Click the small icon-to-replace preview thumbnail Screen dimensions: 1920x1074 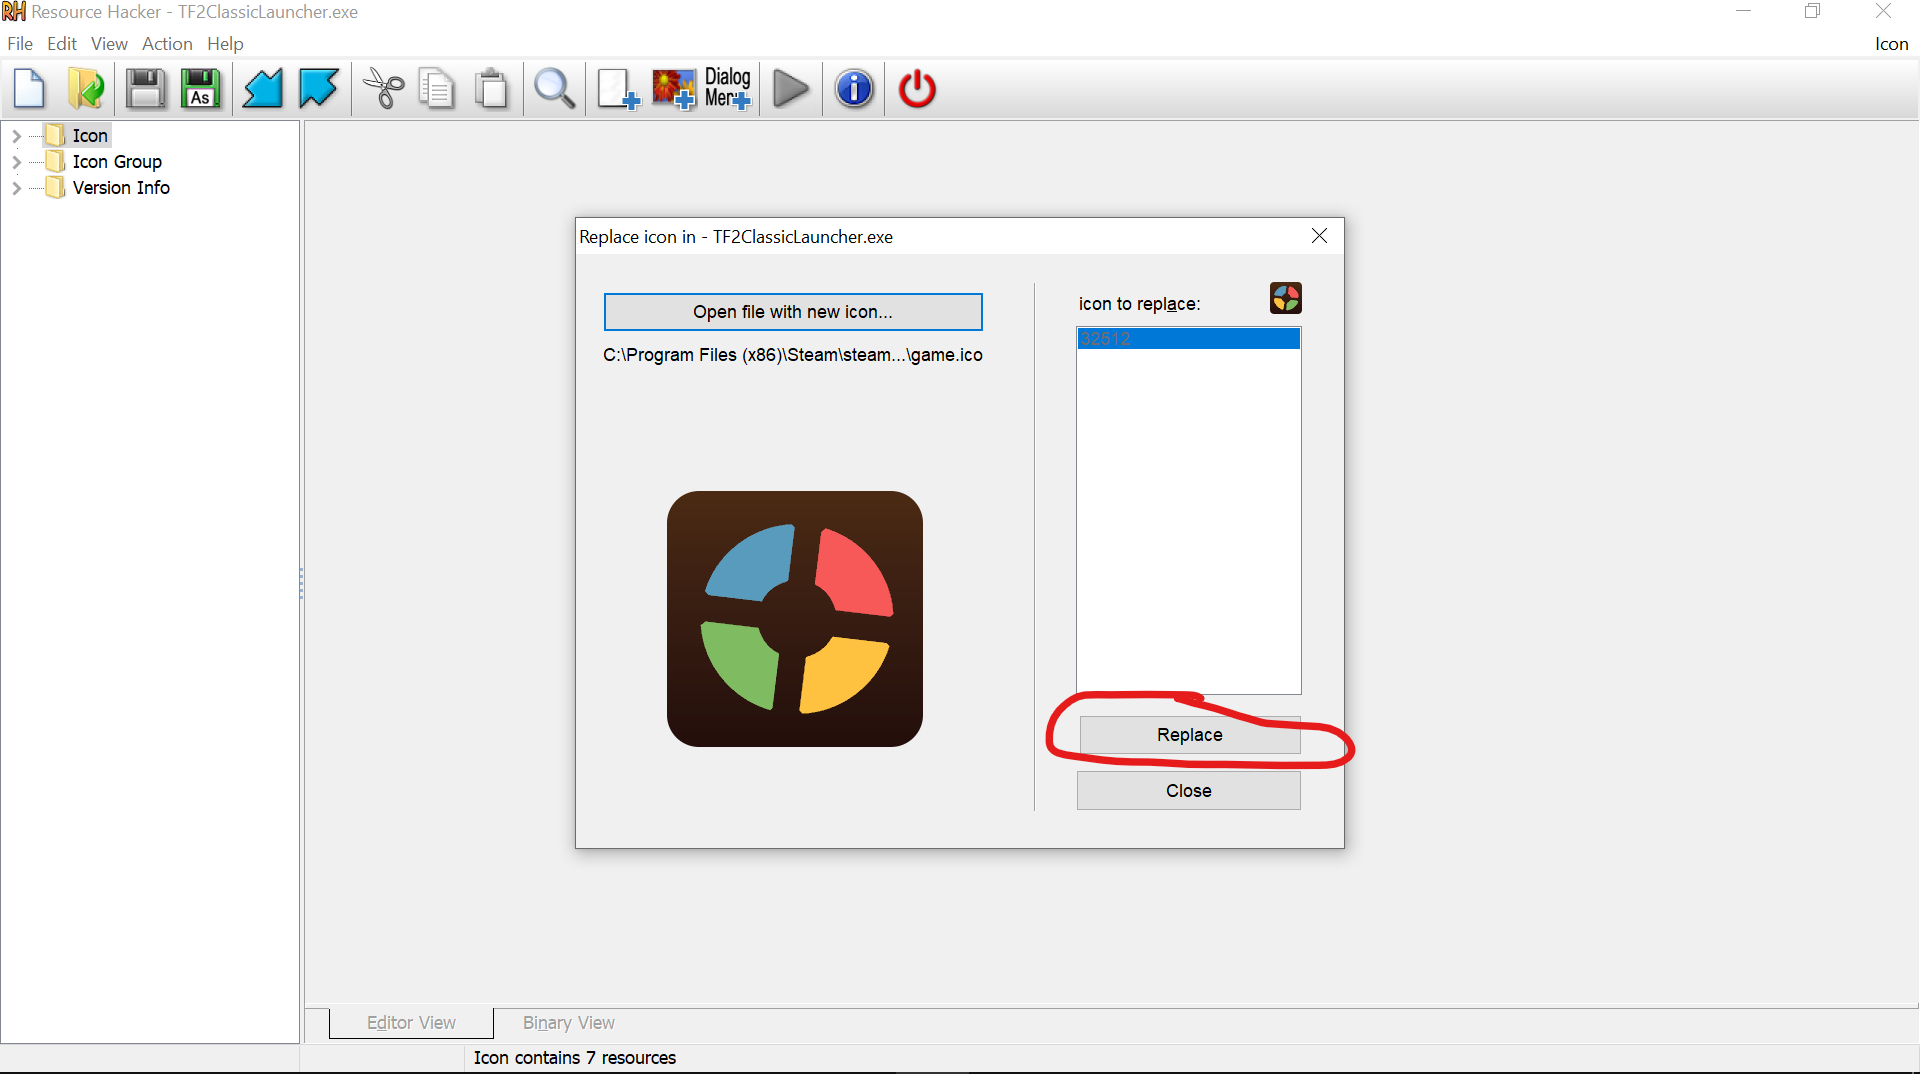point(1286,298)
